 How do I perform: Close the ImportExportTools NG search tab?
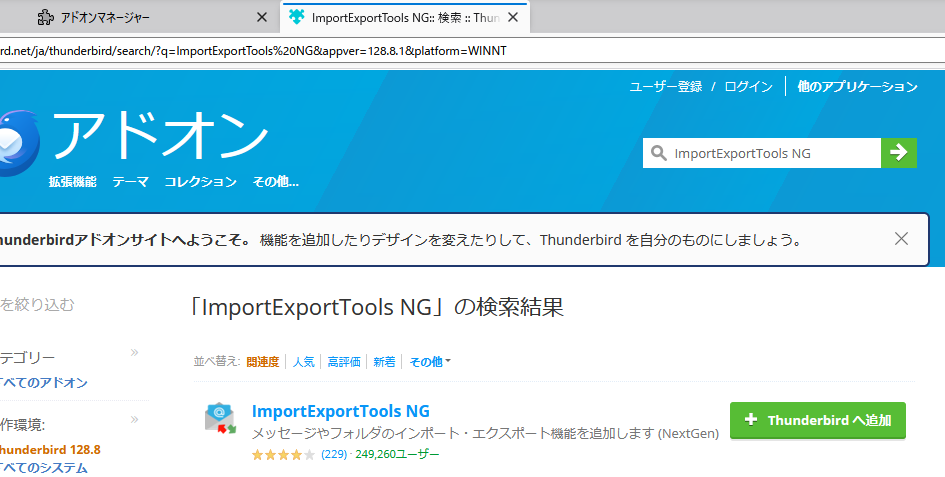(x=513, y=17)
